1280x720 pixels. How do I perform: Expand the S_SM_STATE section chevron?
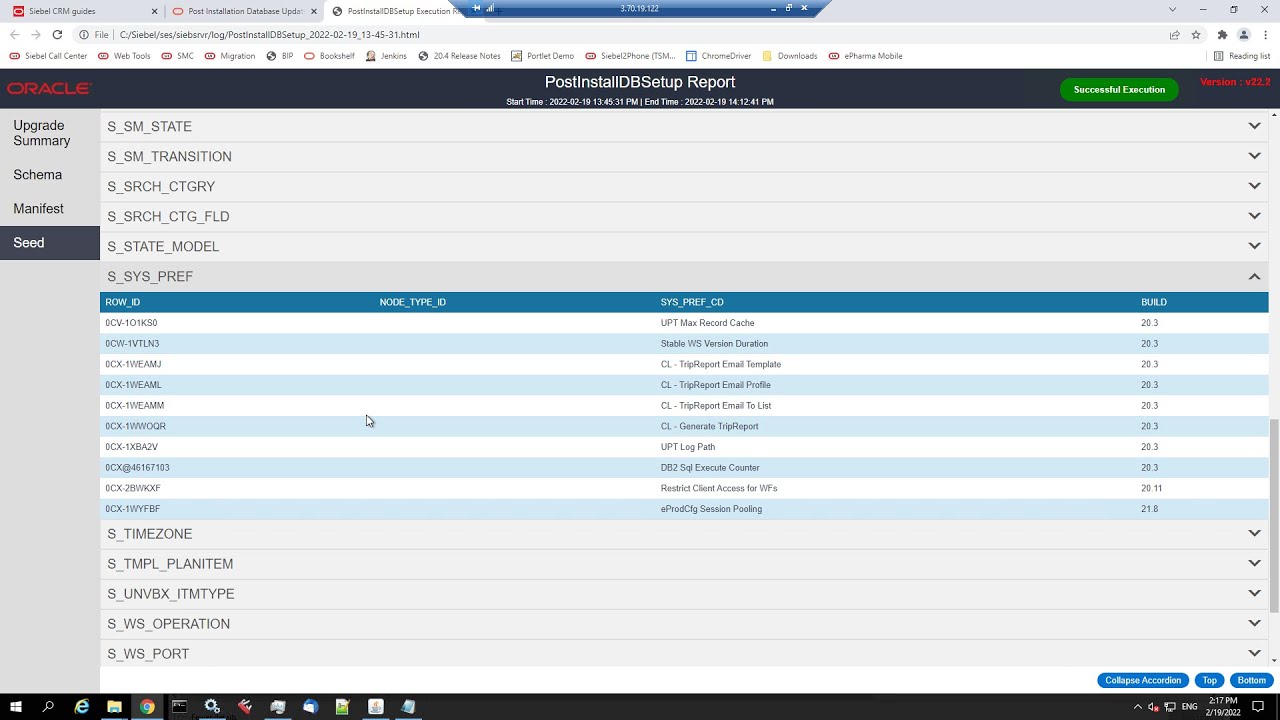(1254, 126)
